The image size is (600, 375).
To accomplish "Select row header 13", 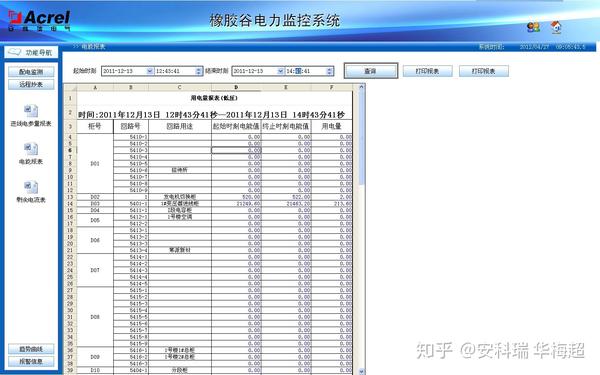I will click(x=70, y=197).
